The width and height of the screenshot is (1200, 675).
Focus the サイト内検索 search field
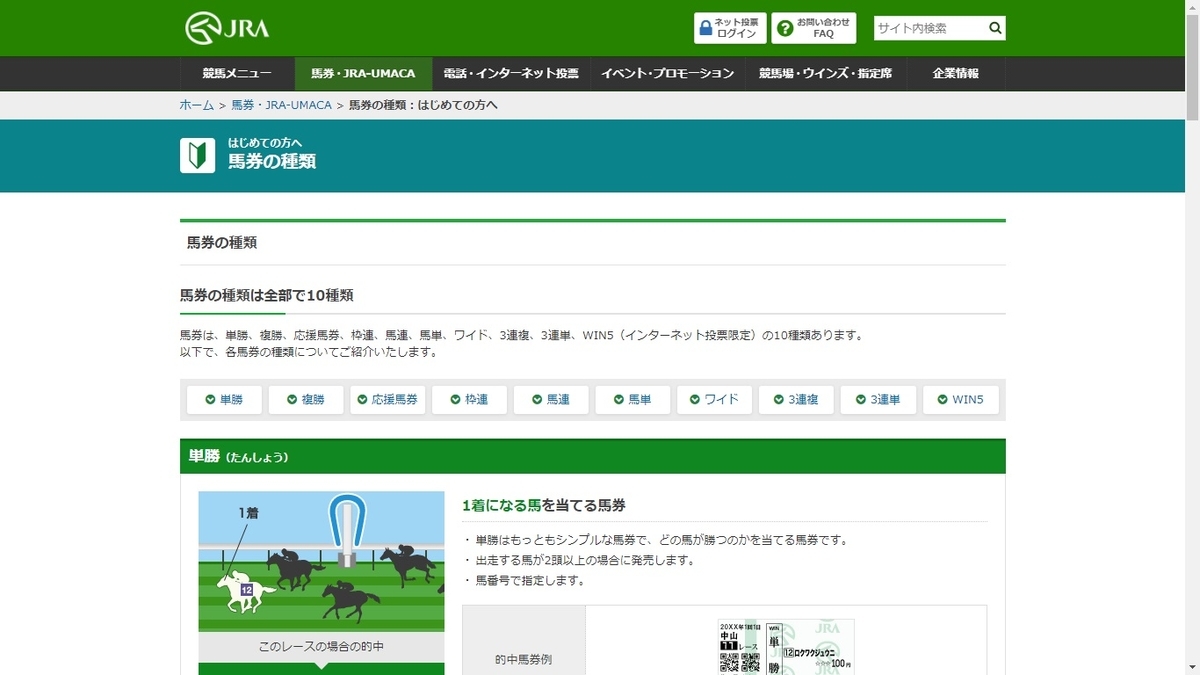(x=929, y=28)
